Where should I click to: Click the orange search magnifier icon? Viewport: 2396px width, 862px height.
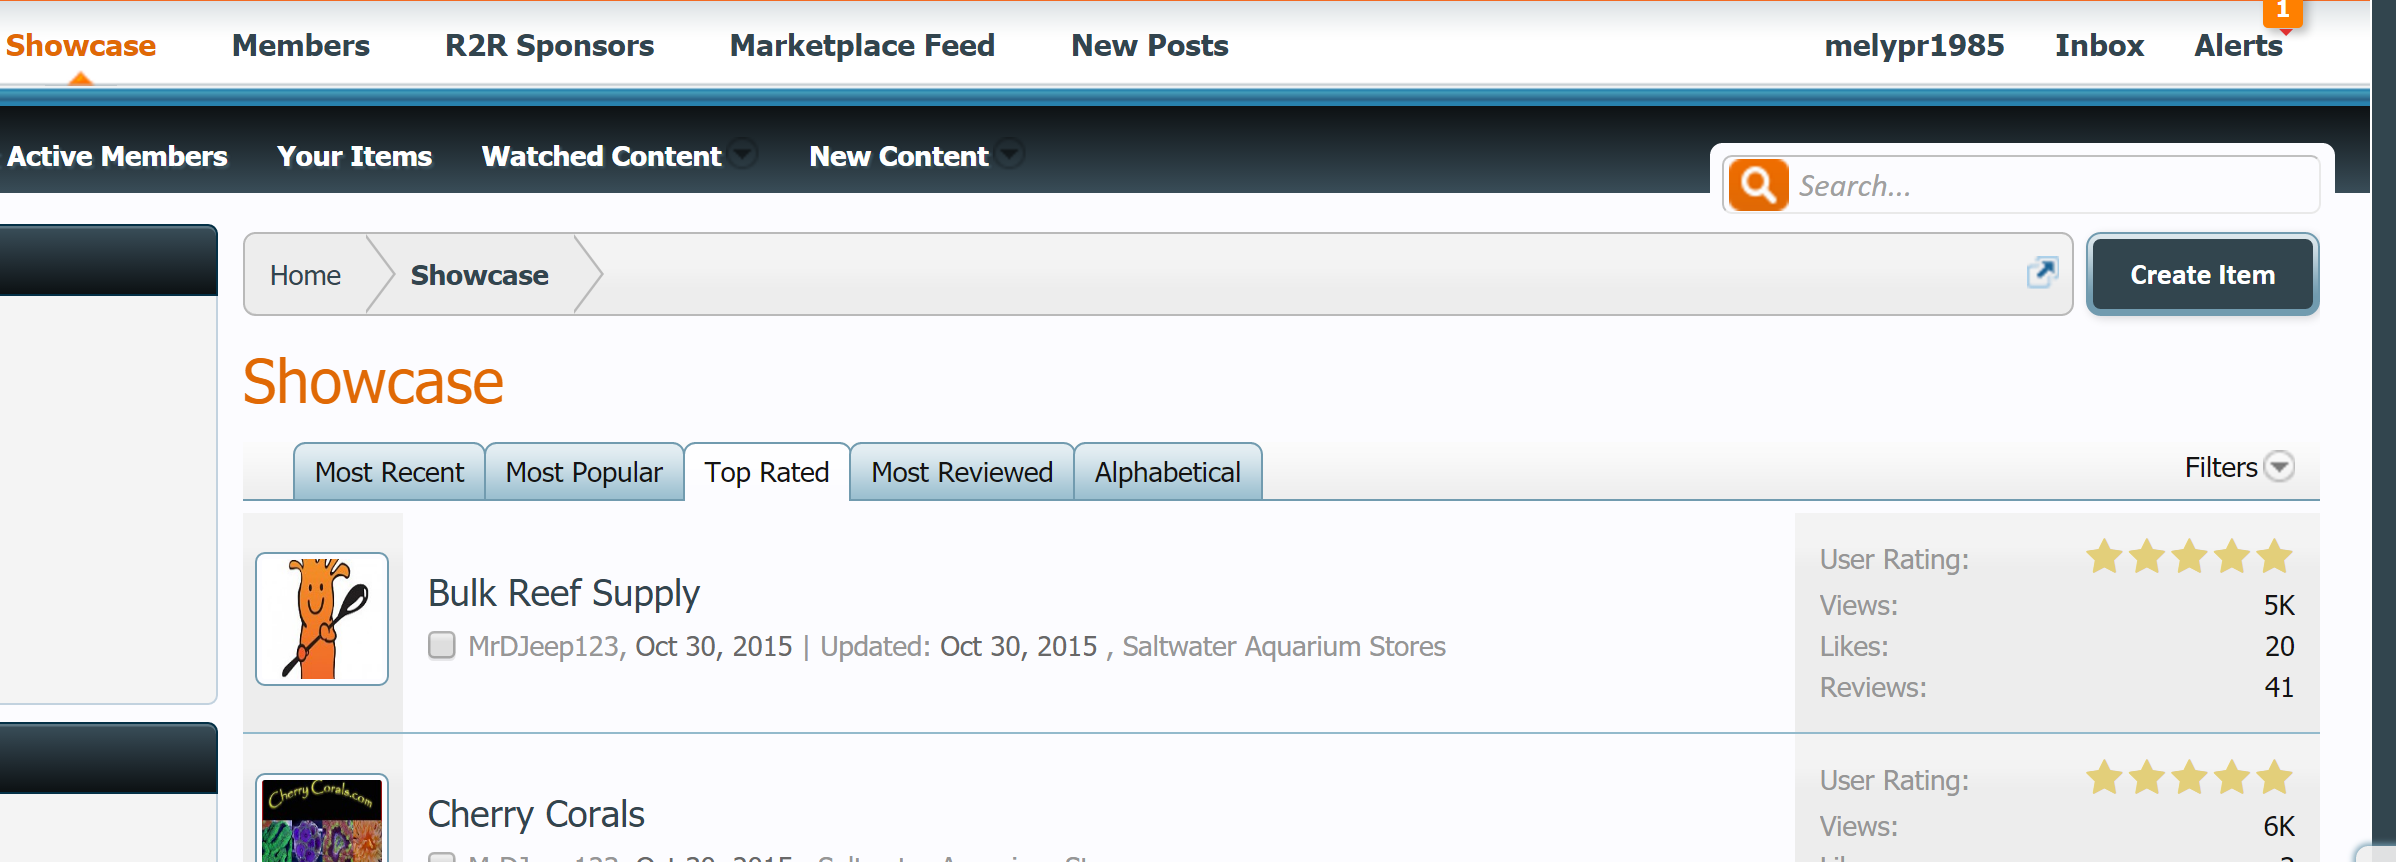[1758, 185]
